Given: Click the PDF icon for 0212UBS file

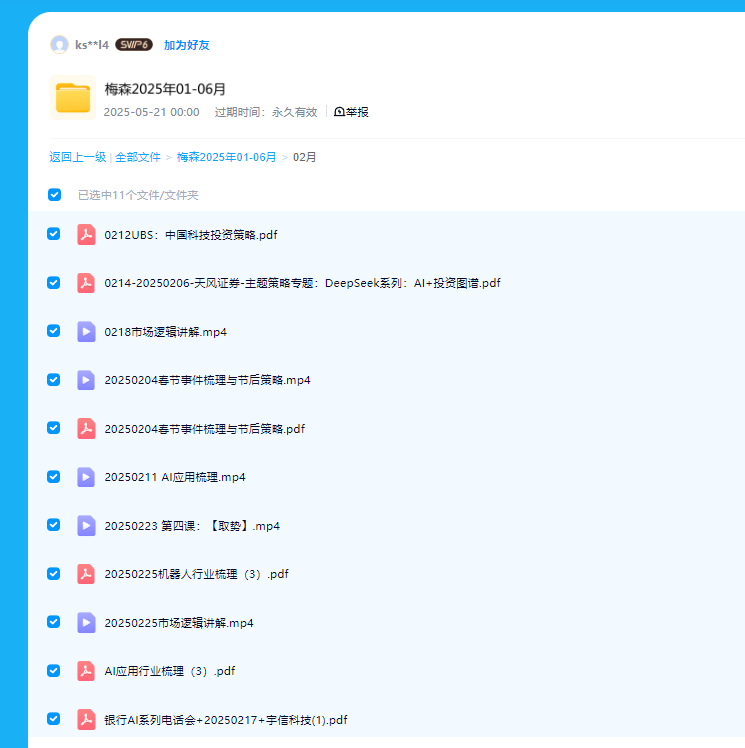Looking at the screenshot, I should pyautogui.click(x=86, y=235).
